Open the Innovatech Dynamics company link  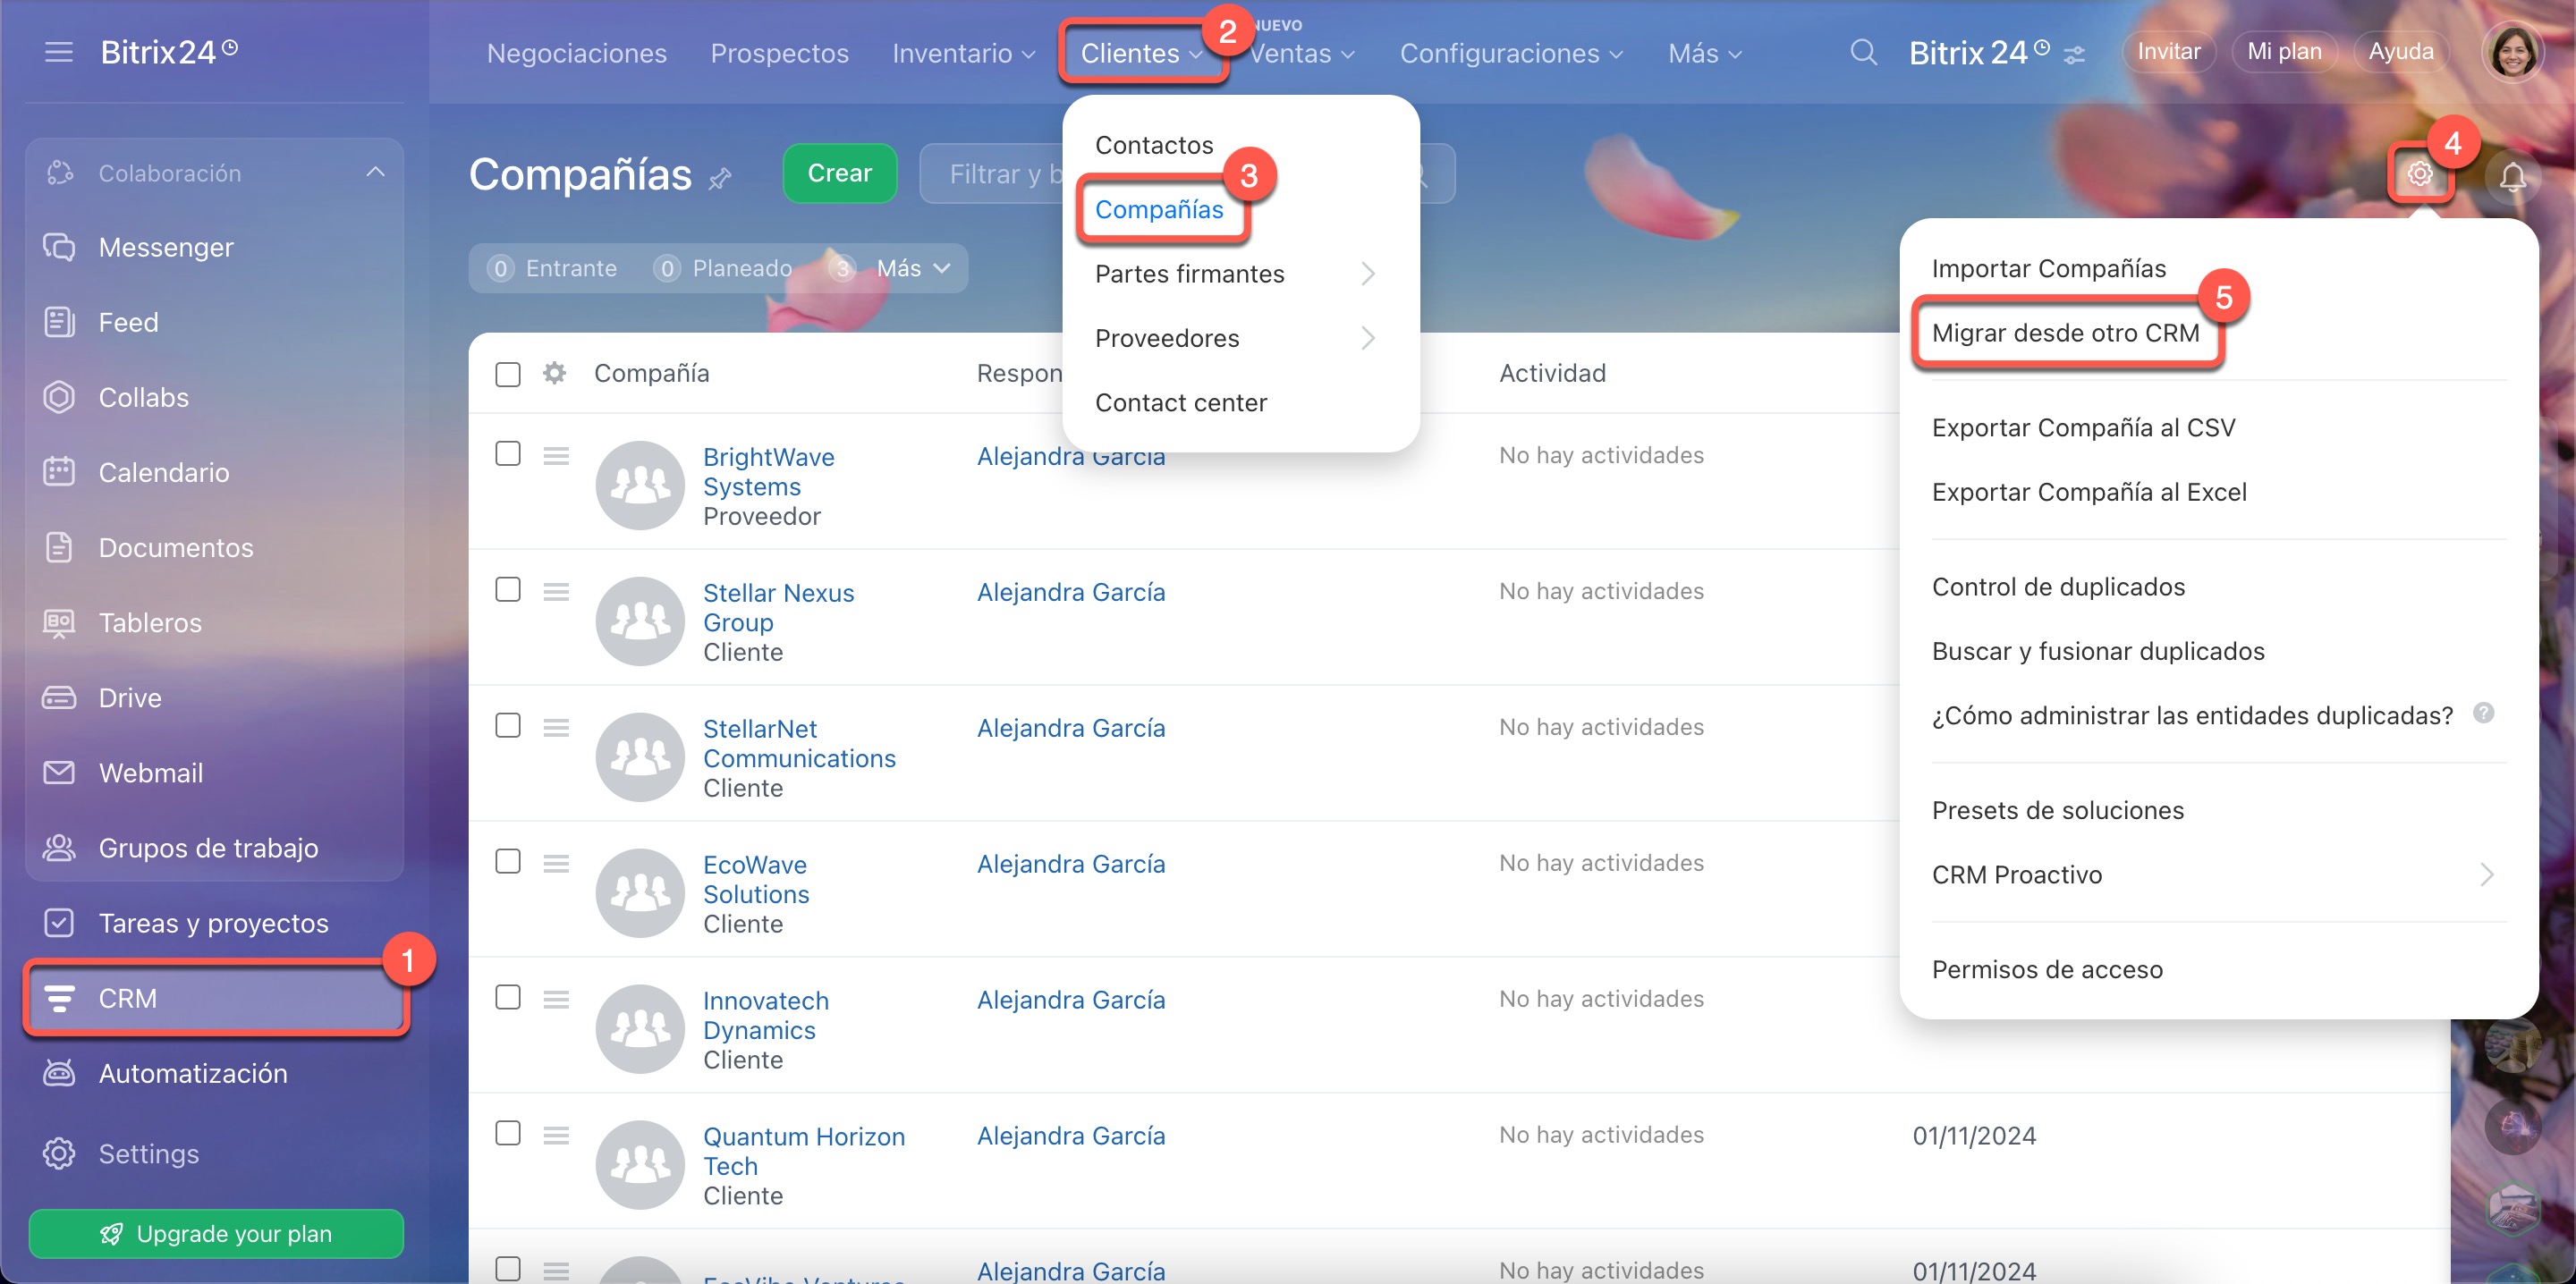click(766, 1015)
